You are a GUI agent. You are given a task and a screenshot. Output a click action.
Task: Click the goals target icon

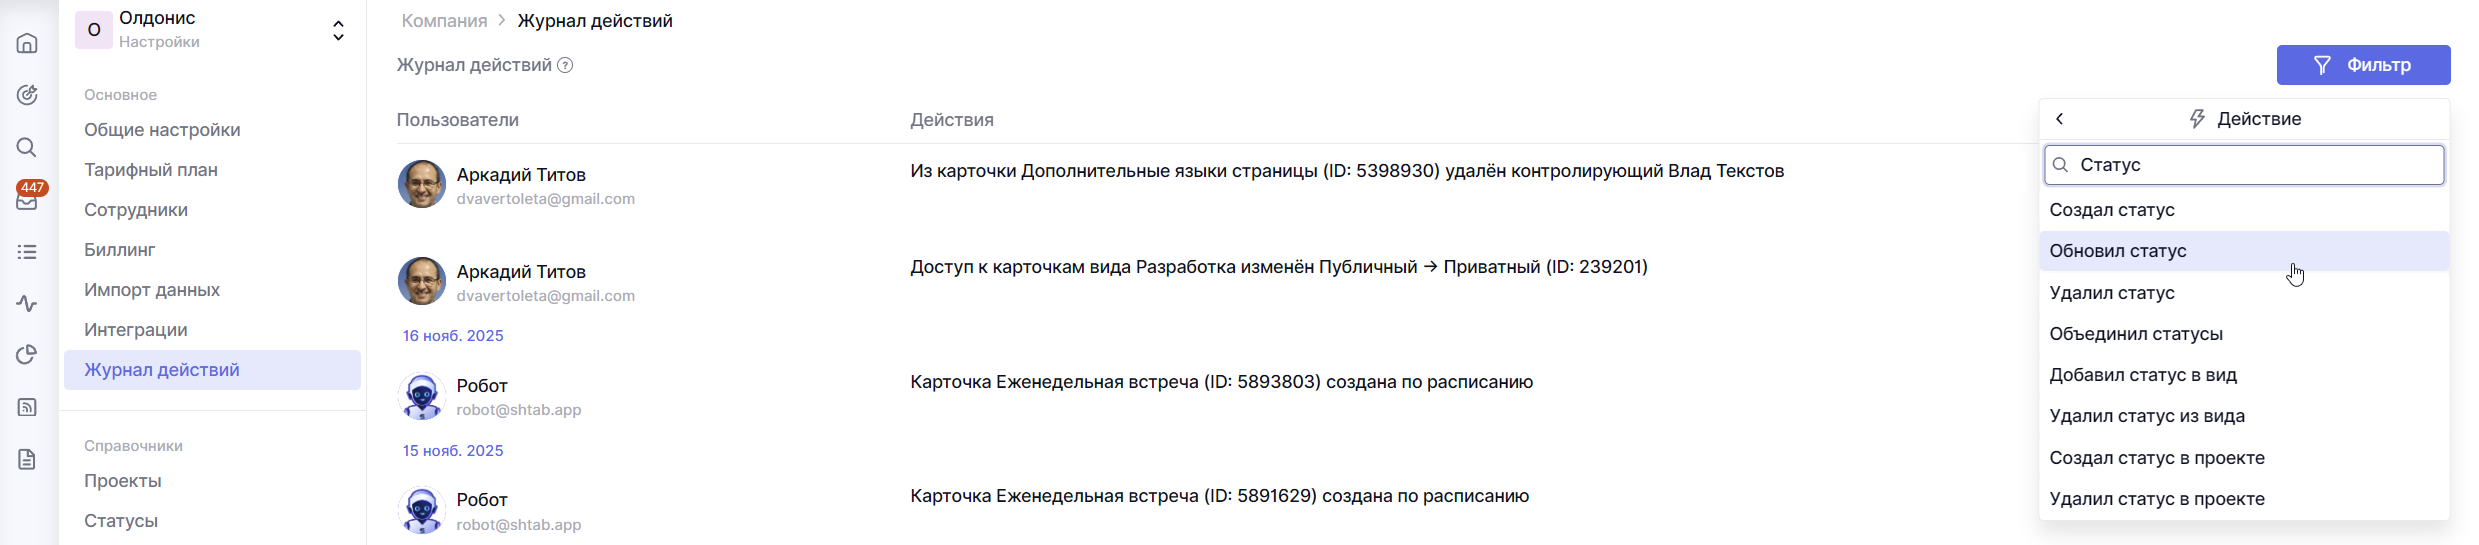[27, 95]
